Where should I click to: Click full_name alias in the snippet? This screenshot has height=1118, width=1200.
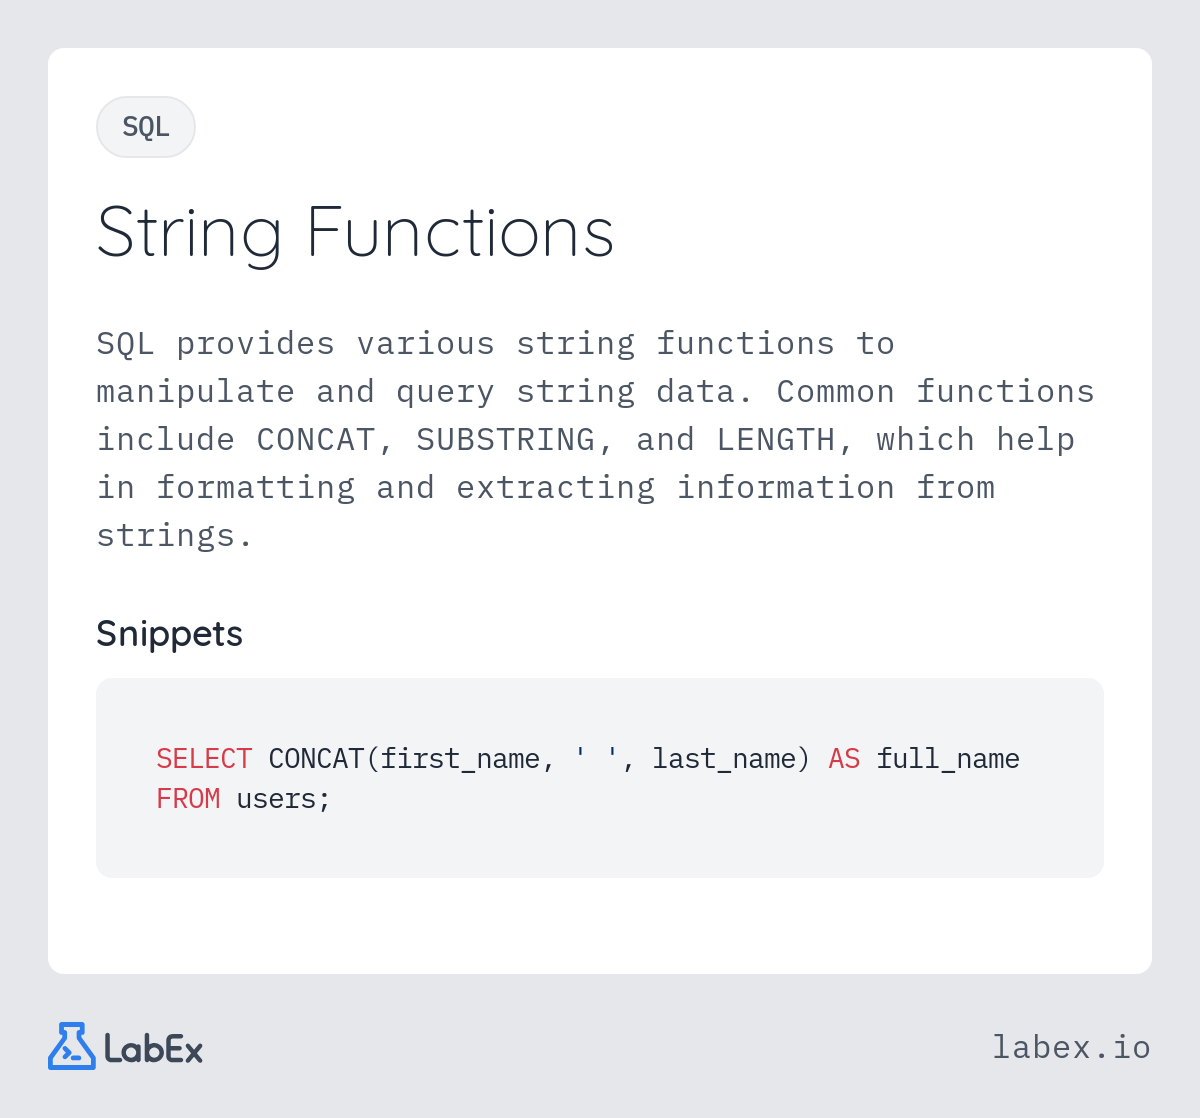click(948, 759)
